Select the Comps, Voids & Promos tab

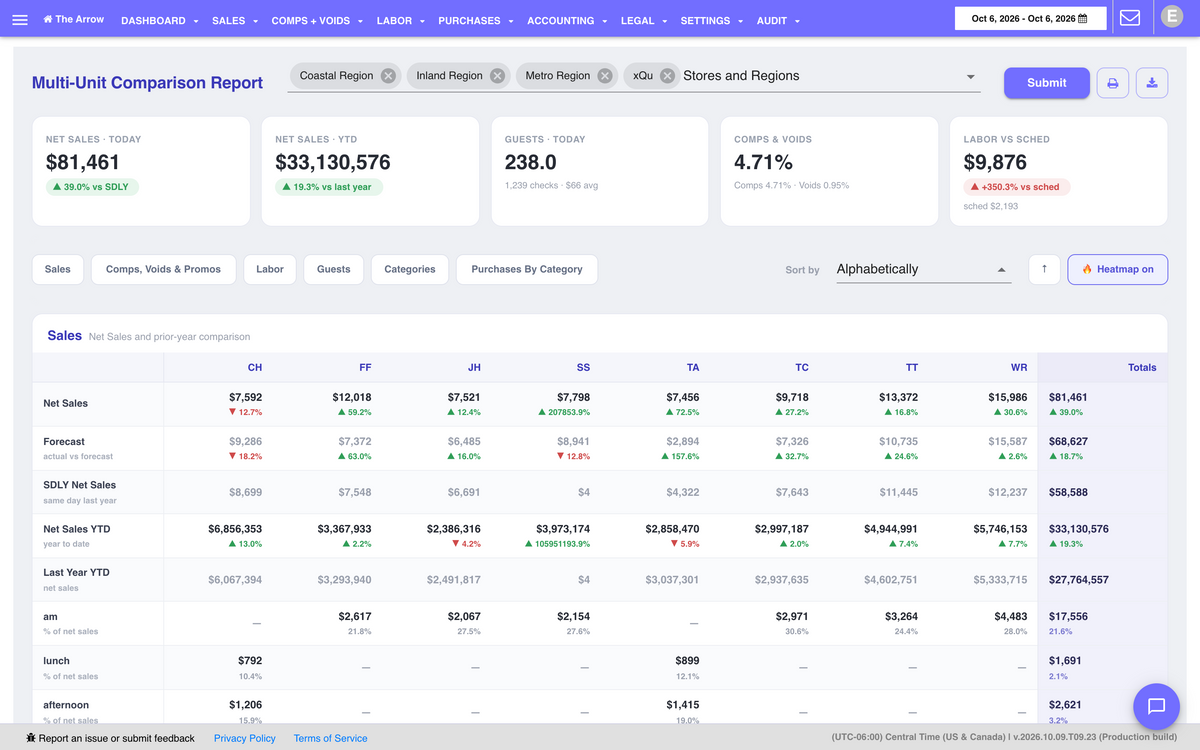(x=164, y=269)
